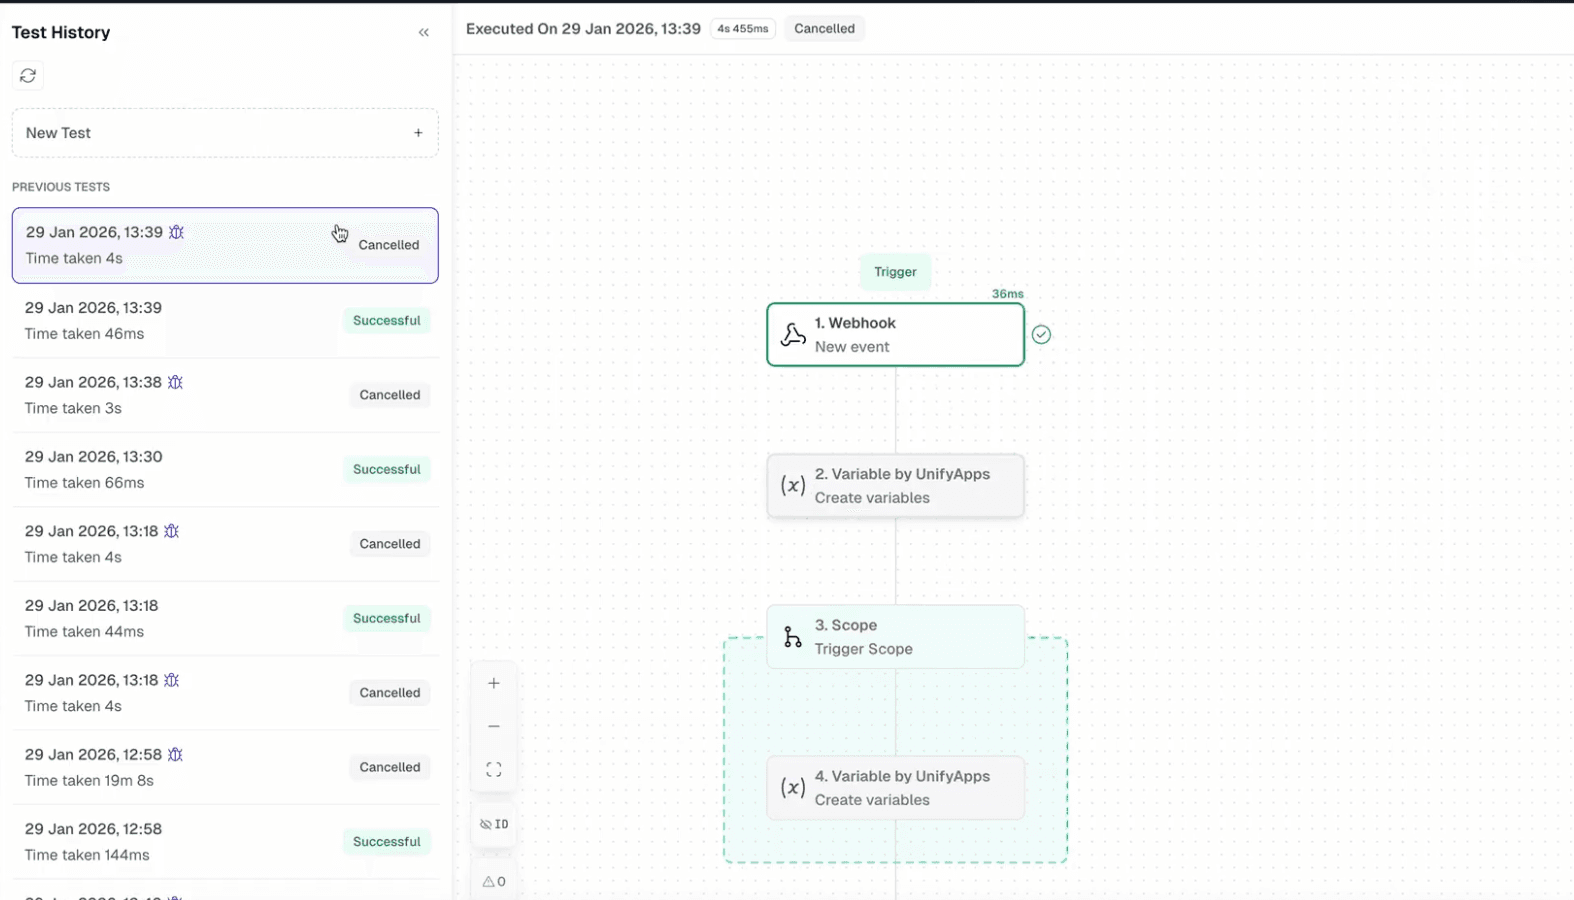Select the 12:58 test taking 19m 8s
The height and width of the screenshot is (900, 1574).
tap(225, 767)
